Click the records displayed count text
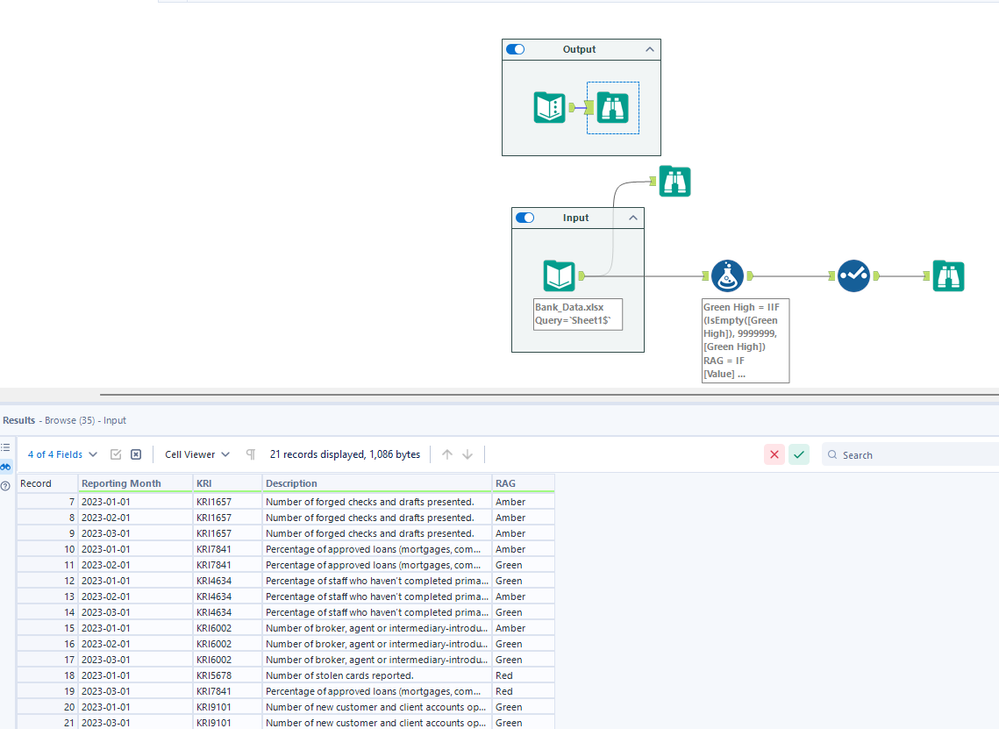This screenshot has width=999, height=729. click(345, 454)
